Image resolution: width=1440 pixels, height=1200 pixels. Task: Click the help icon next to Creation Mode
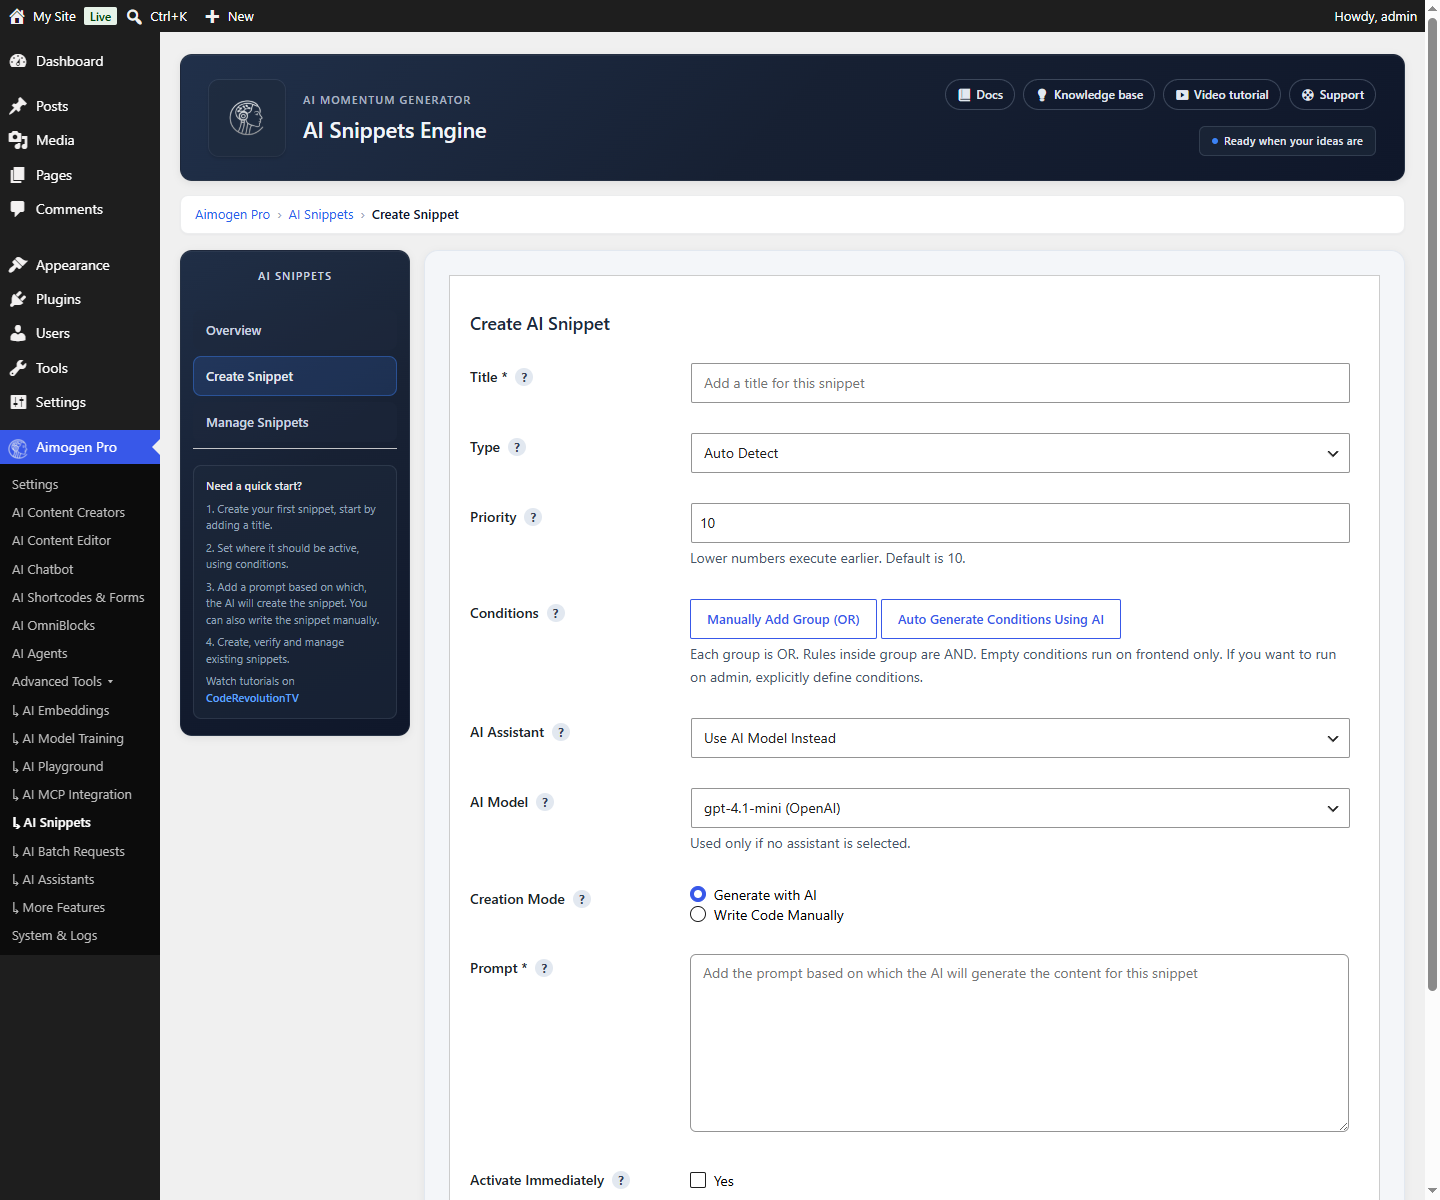point(582,899)
